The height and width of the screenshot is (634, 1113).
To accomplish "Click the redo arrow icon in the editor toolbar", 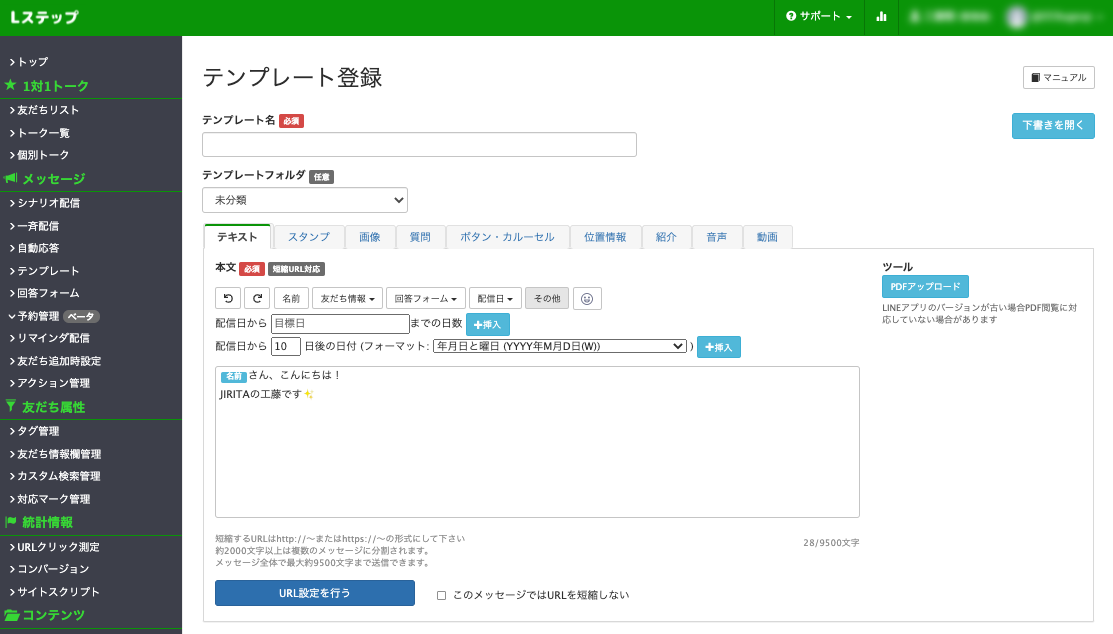I will coord(258,297).
